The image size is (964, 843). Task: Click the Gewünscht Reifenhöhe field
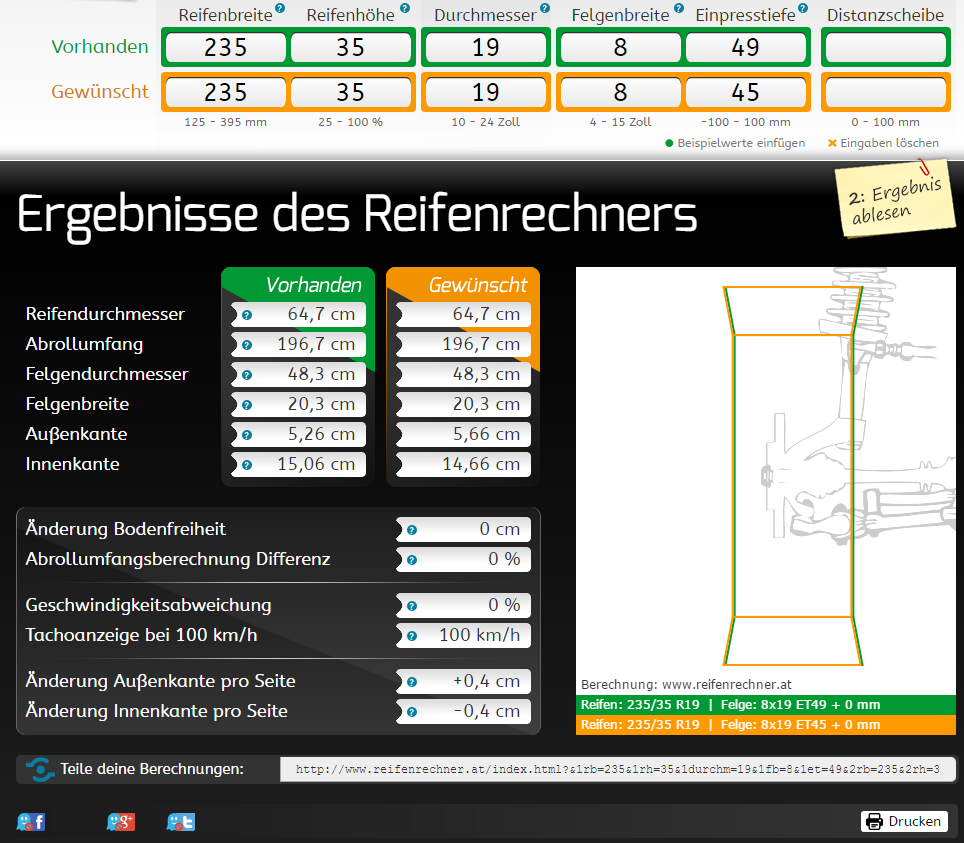pyautogui.click(x=350, y=92)
